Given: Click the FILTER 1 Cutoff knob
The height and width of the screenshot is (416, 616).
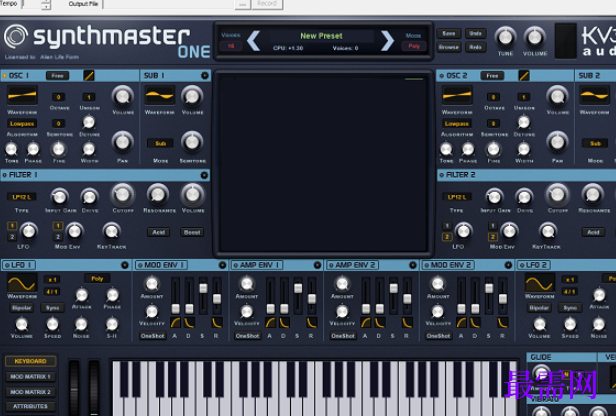Looking at the screenshot, I should pos(123,194).
